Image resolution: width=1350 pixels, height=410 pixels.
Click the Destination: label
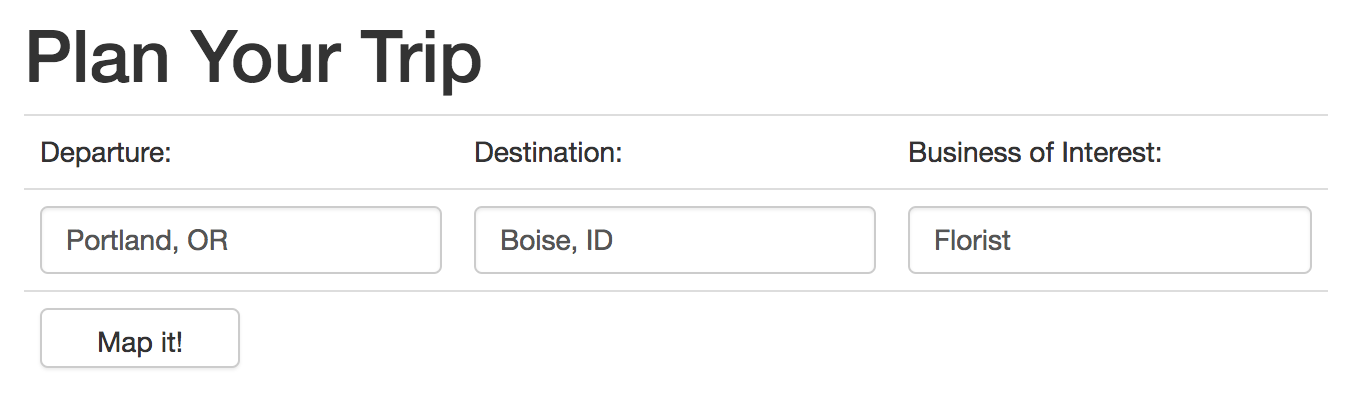tap(548, 153)
